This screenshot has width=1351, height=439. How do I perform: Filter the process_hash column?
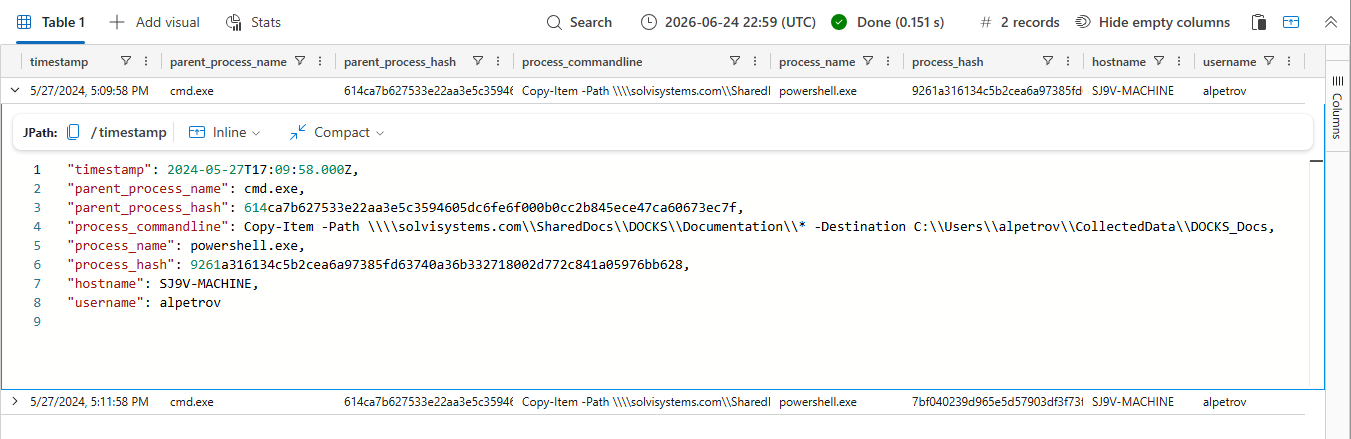point(1048,61)
